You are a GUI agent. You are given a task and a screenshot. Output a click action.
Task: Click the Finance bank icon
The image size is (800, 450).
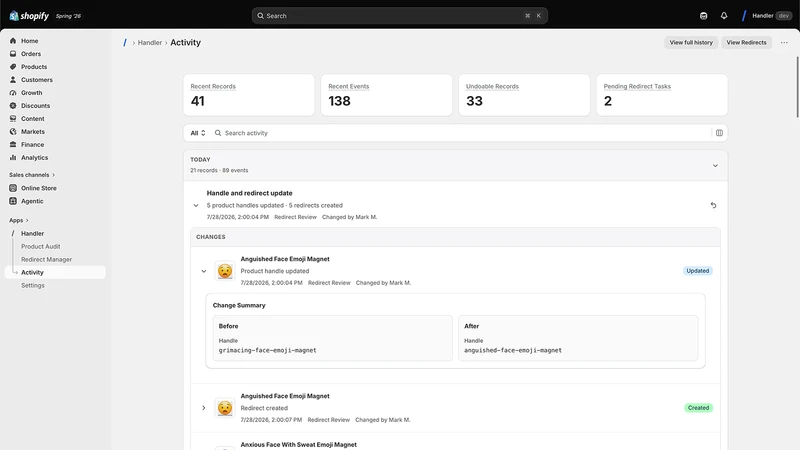(x=13, y=144)
